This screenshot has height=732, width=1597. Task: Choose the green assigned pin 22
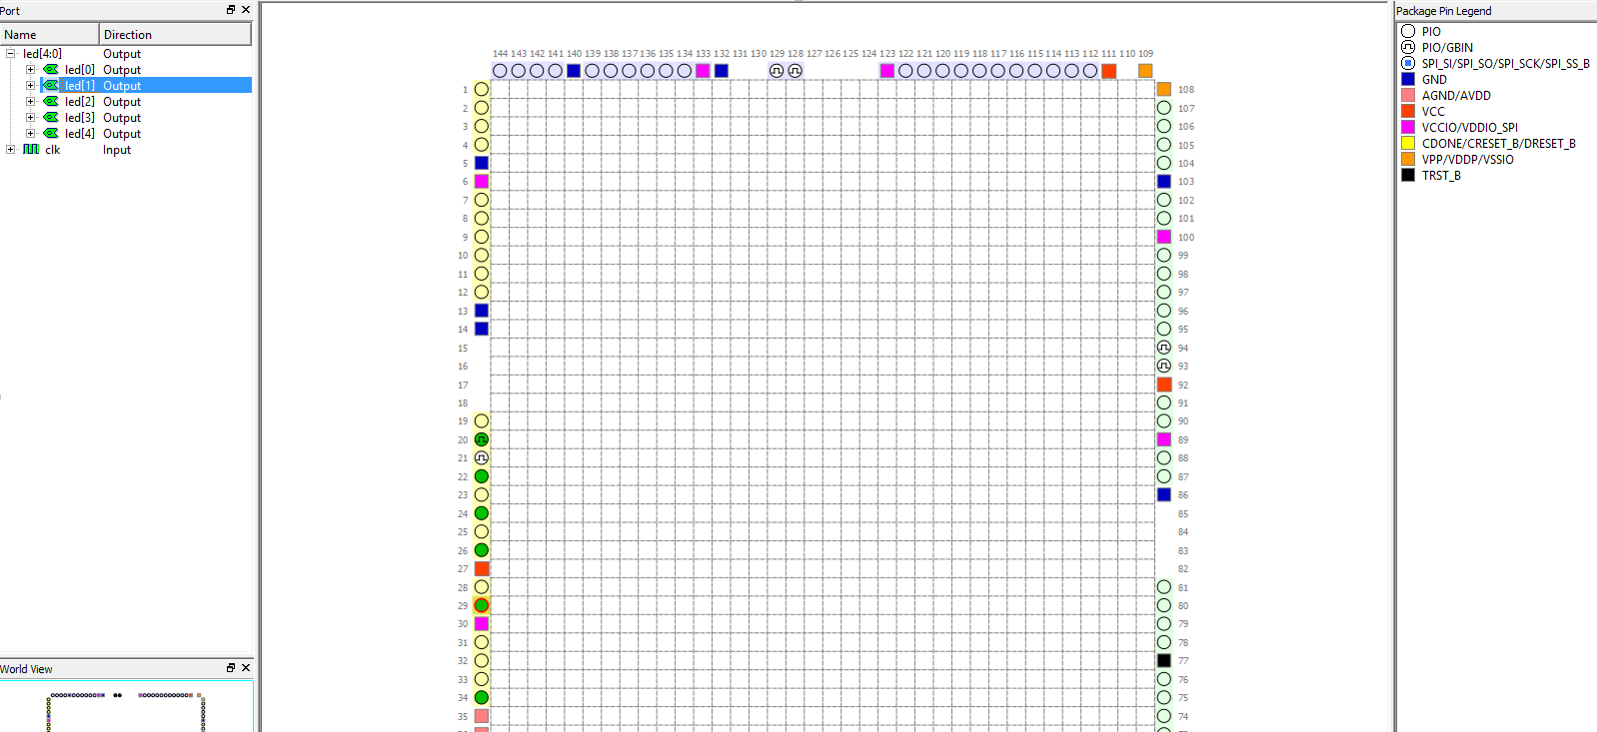click(481, 476)
